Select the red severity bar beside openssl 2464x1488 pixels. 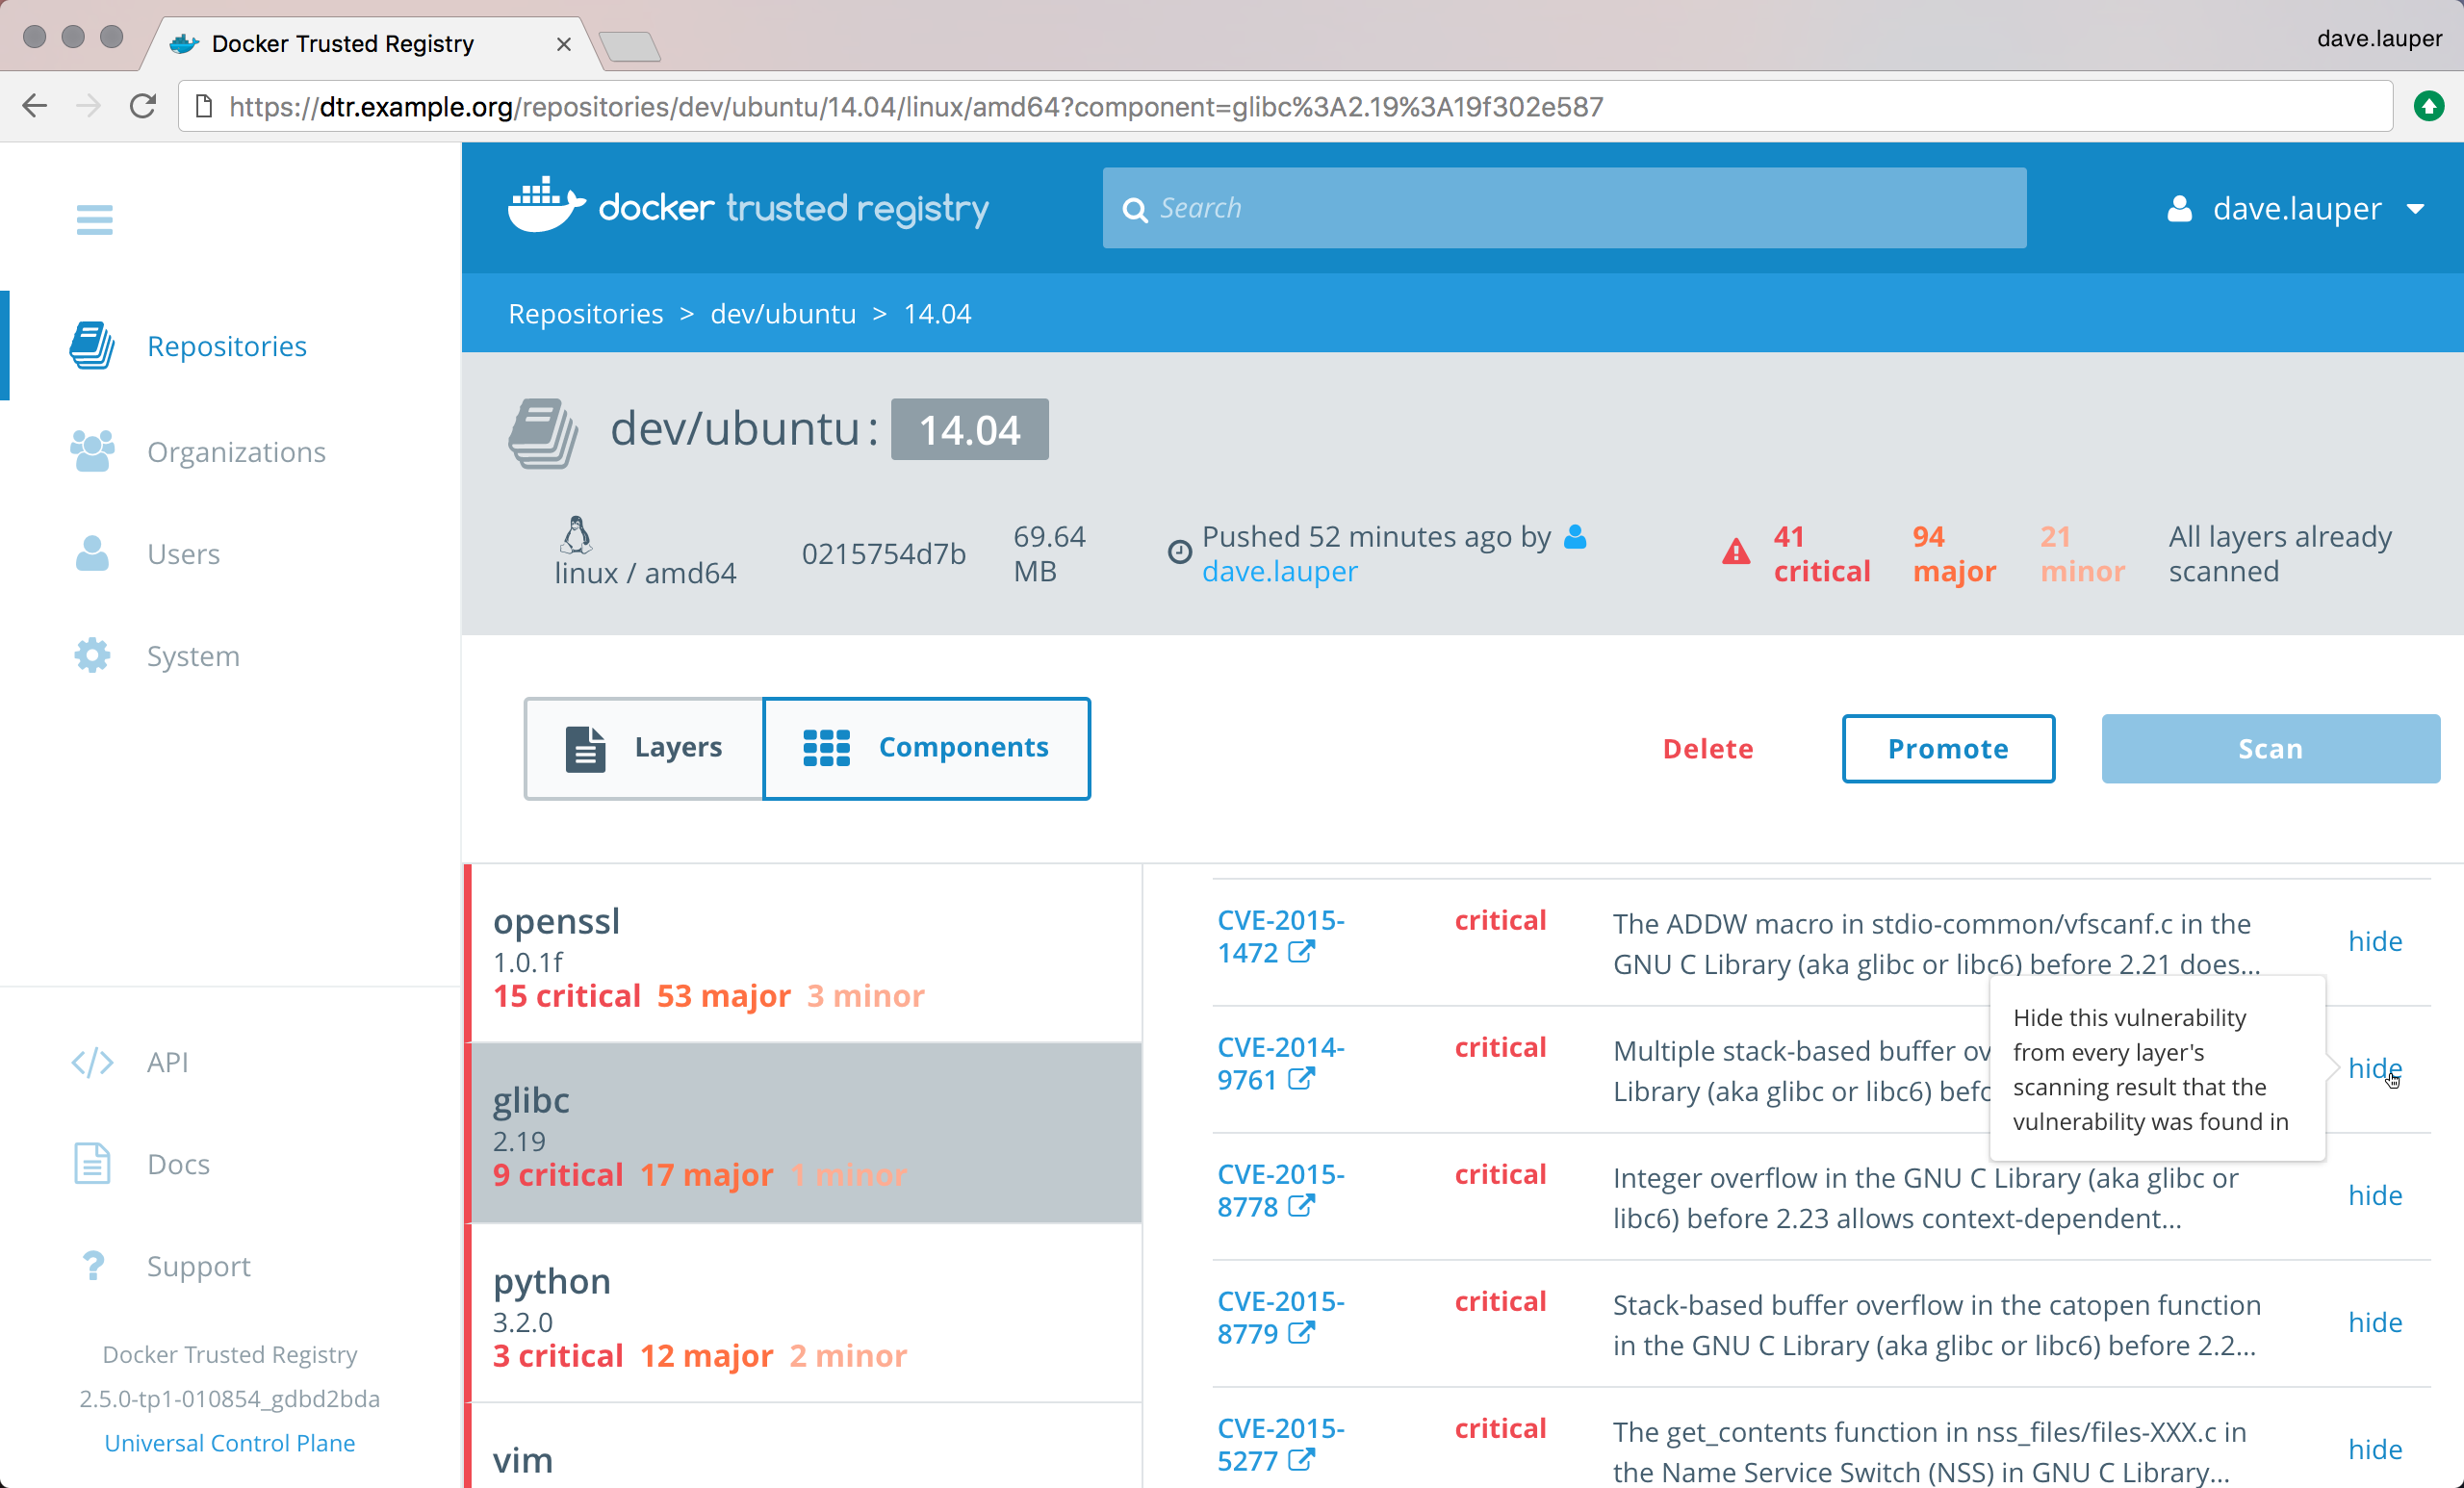click(x=467, y=955)
